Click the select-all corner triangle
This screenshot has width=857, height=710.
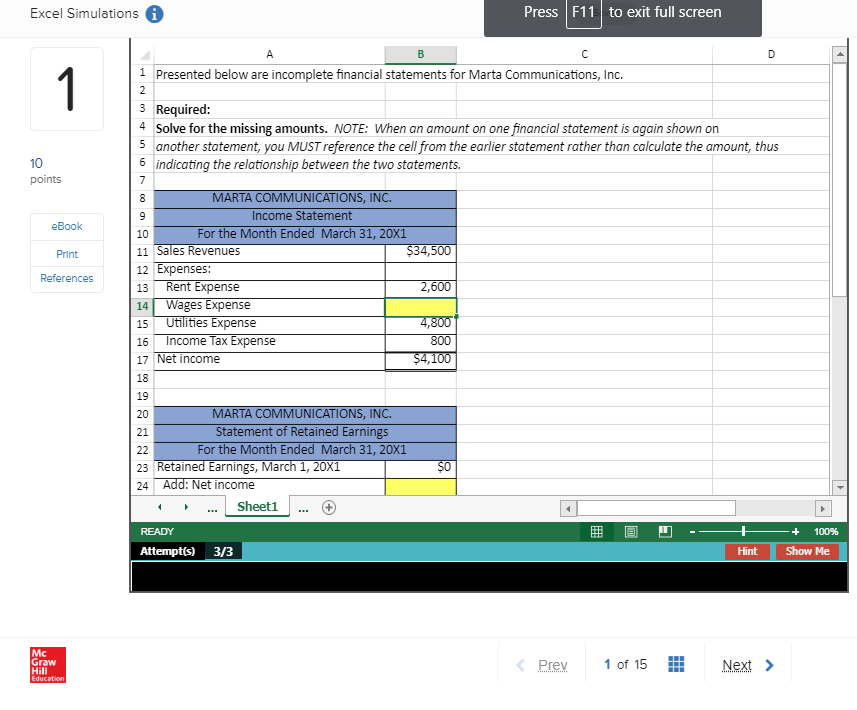(145, 55)
